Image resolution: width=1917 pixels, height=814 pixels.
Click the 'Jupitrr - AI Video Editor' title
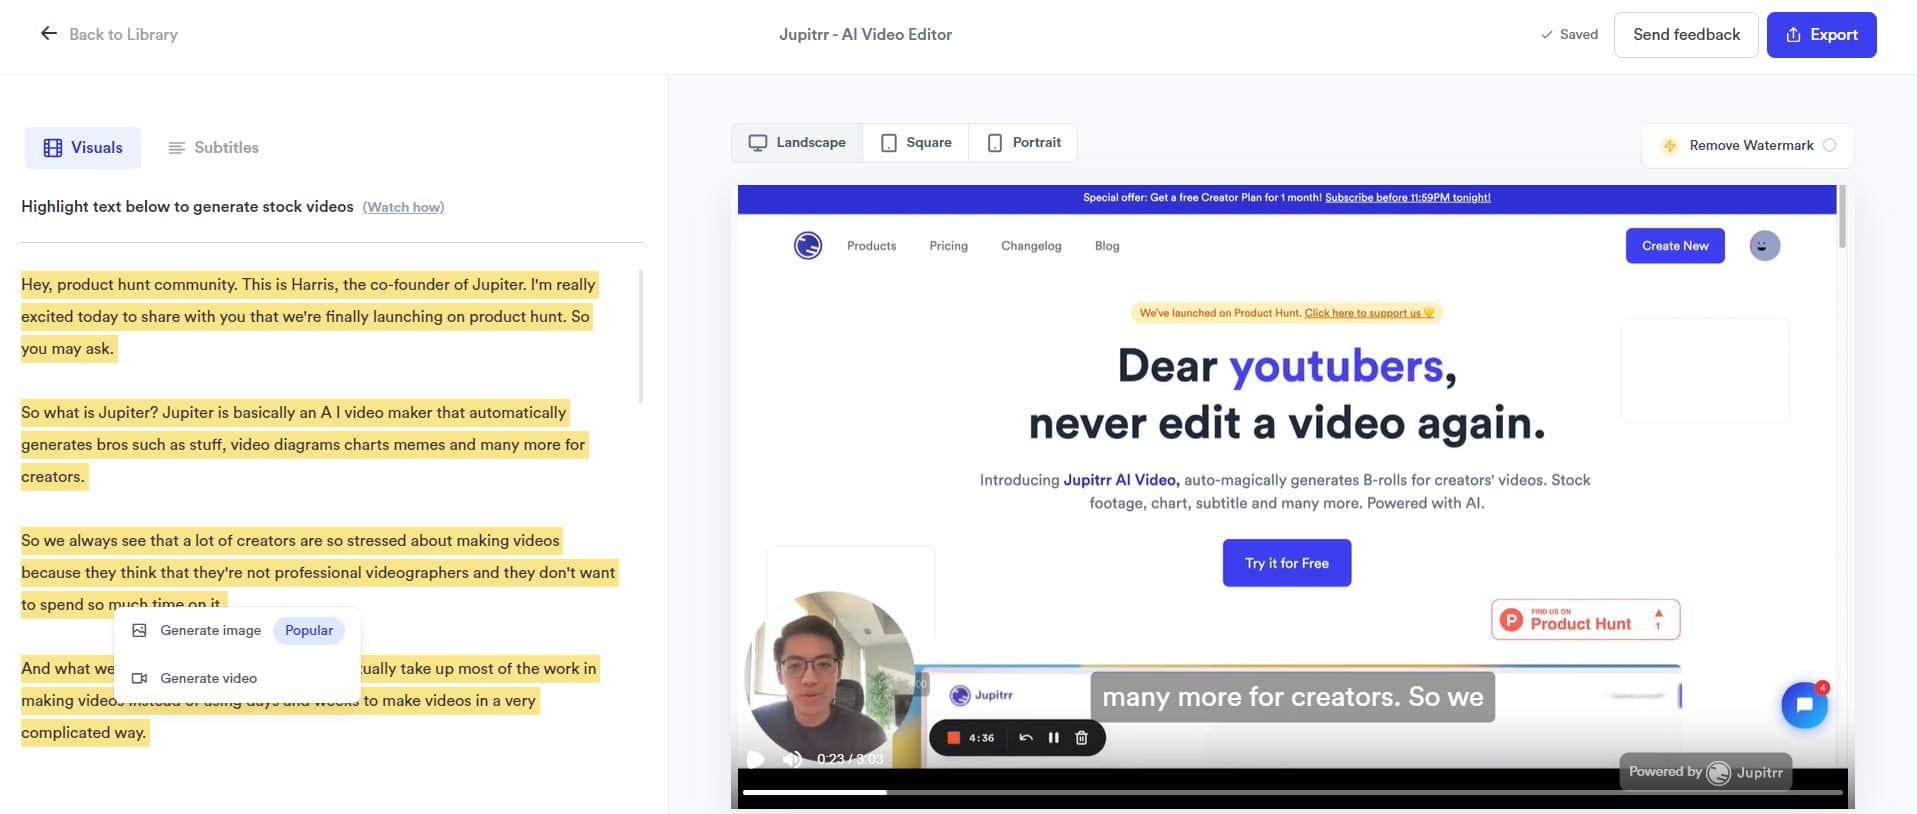[865, 34]
